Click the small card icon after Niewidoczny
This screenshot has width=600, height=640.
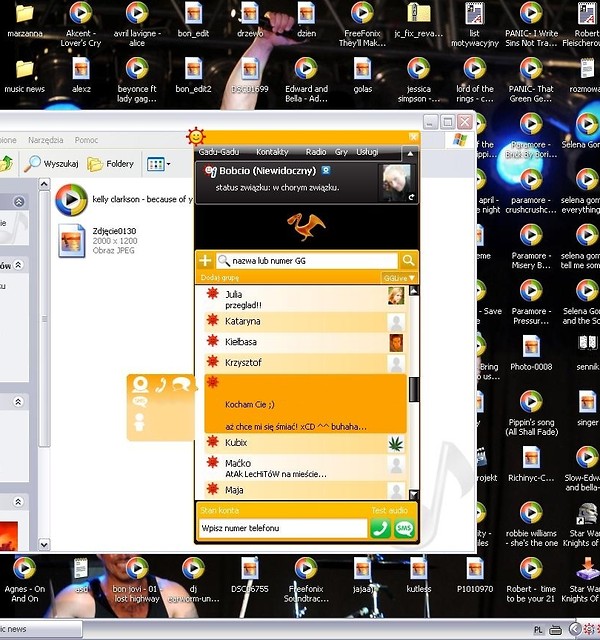pos(326,170)
